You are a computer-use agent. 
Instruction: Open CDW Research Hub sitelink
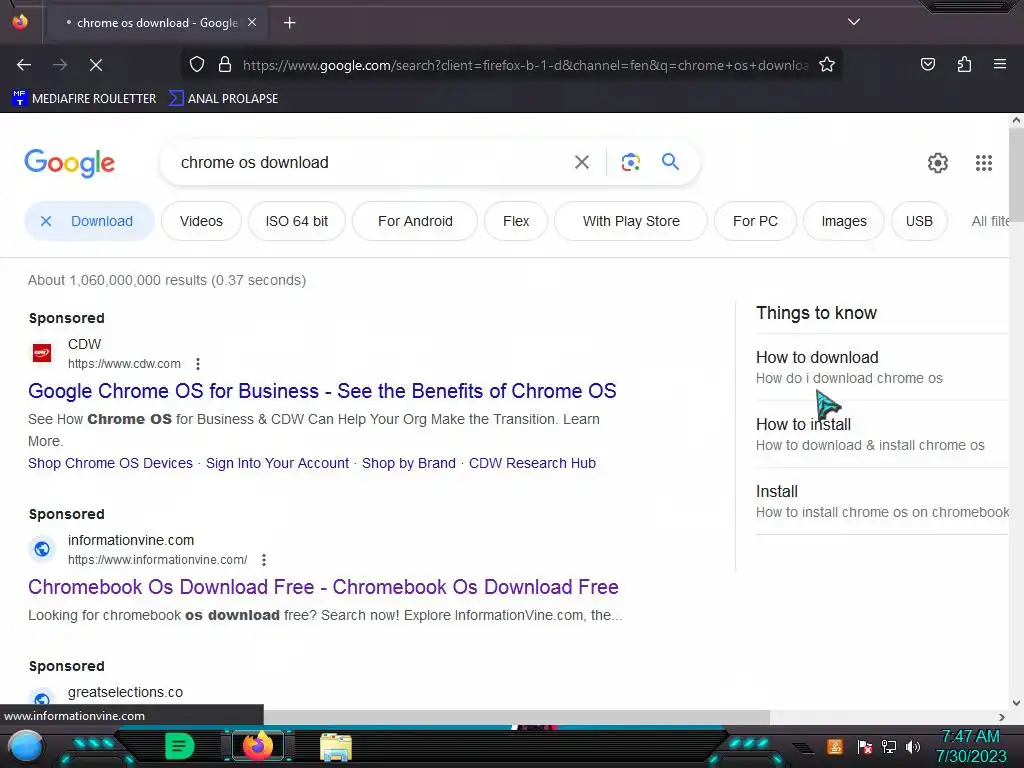pos(532,463)
